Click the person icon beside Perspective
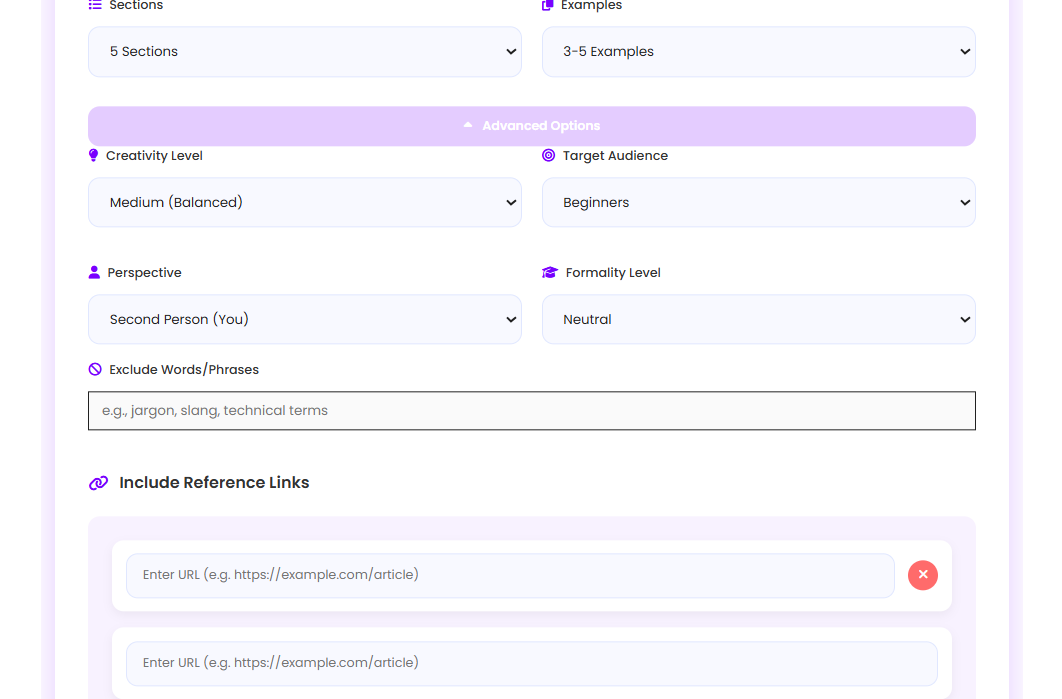Screen dimensions: 1062x699 coord(94,273)
